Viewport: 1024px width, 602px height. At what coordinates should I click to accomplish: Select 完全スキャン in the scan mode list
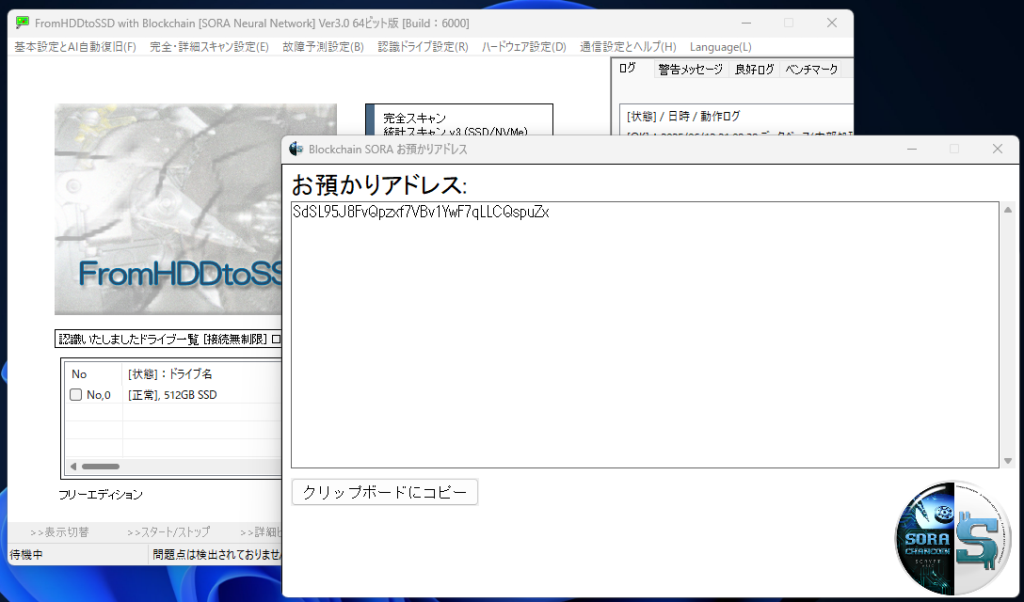pyautogui.click(x=414, y=118)
